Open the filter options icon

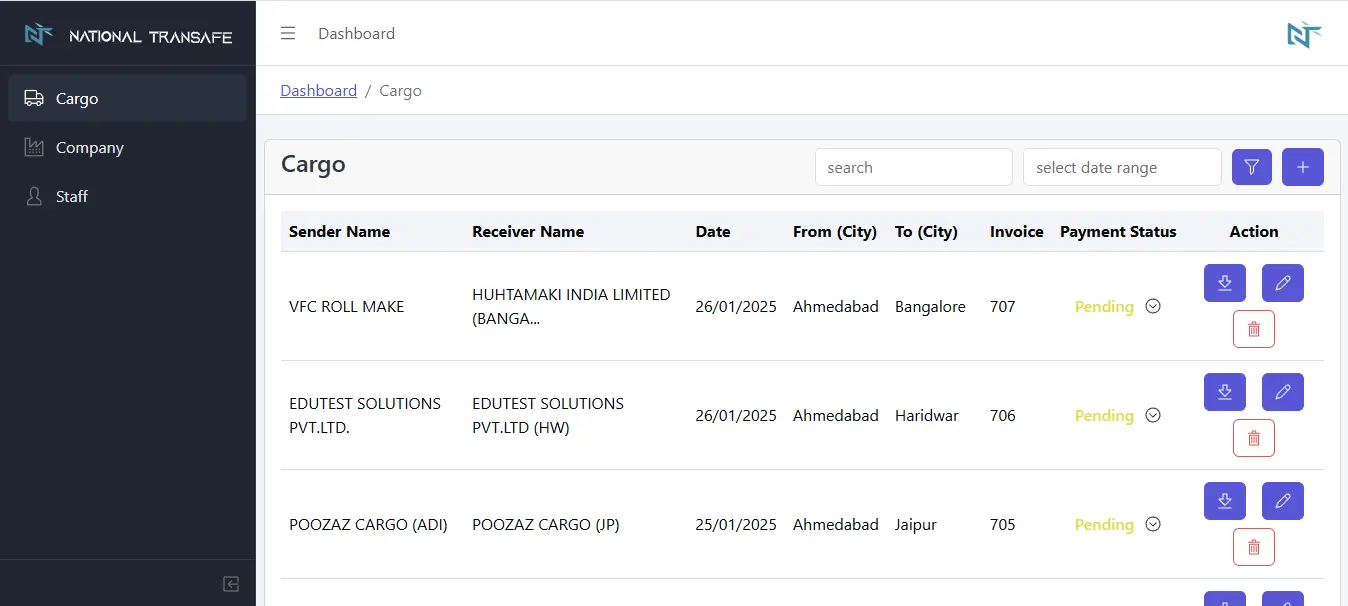(1251, 167)
